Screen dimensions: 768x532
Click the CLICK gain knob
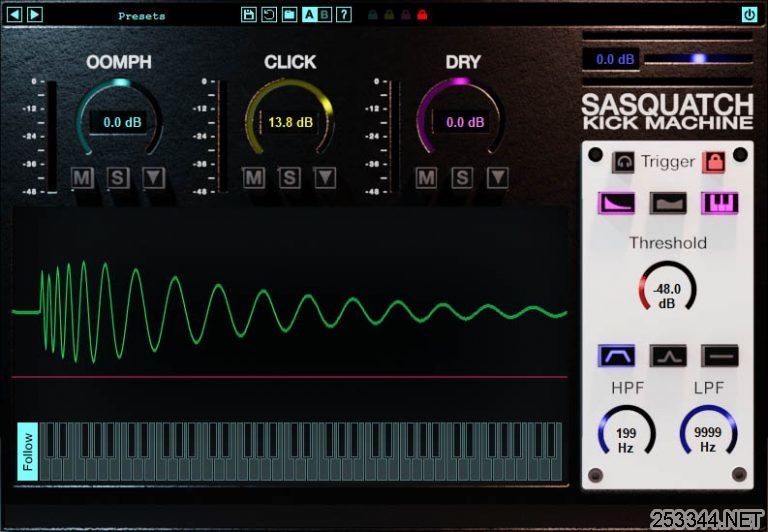click(289, 118)
